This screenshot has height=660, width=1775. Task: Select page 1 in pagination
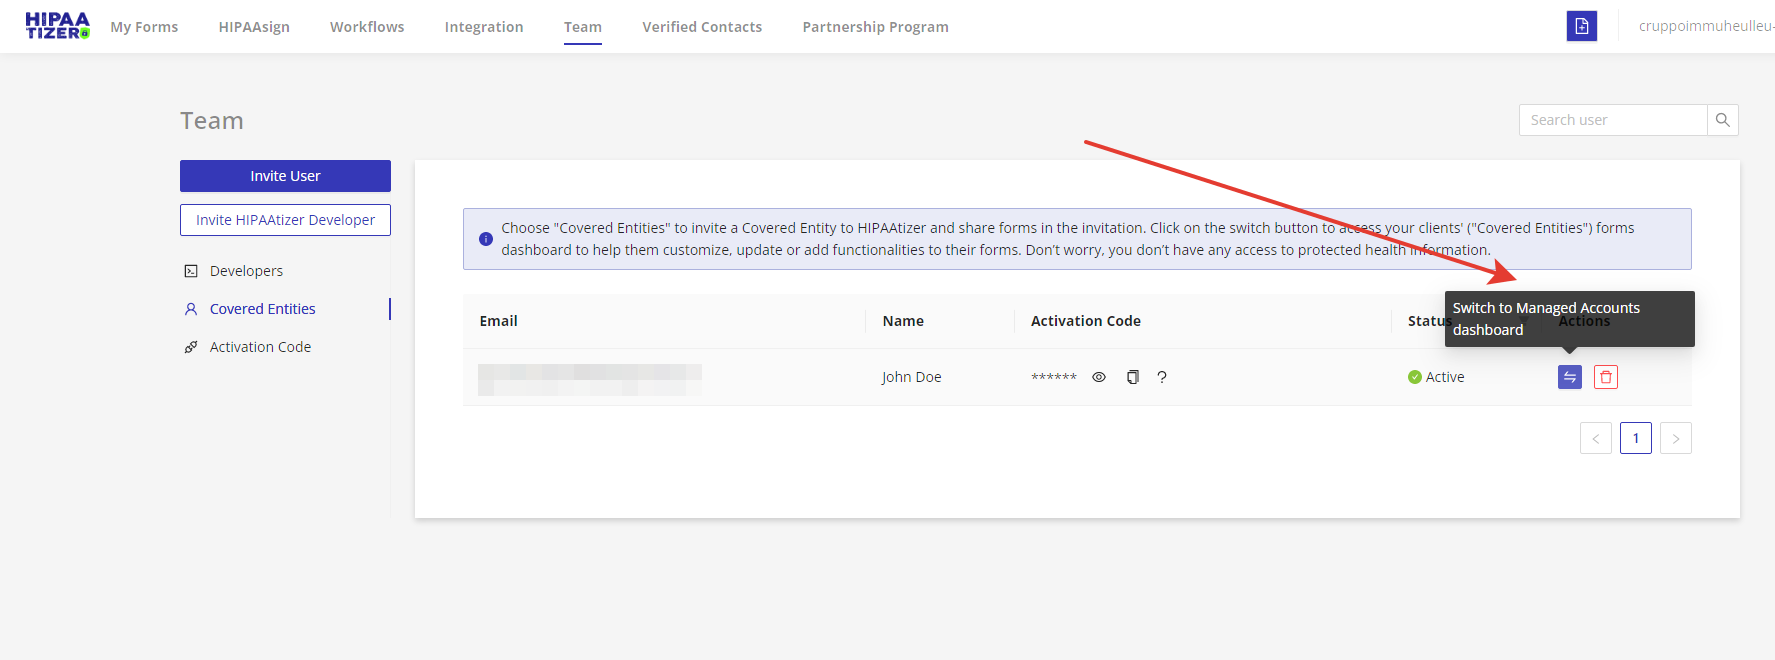1635,438
